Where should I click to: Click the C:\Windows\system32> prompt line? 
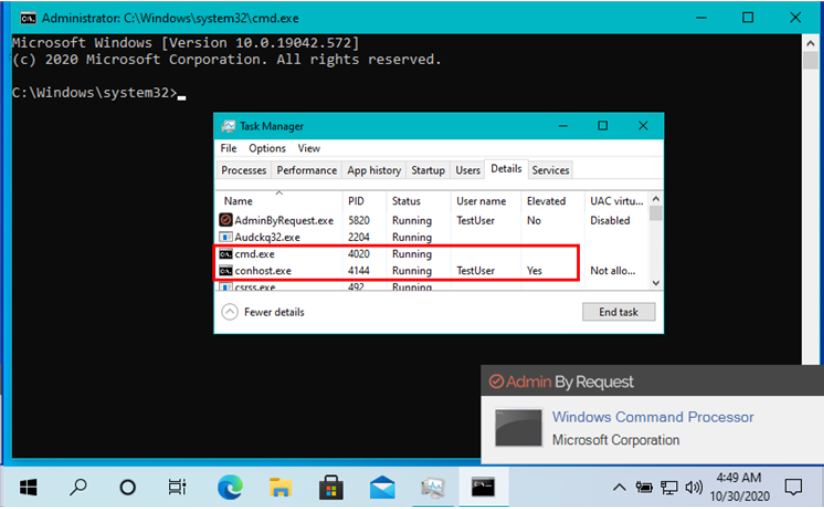pos(99,93)
